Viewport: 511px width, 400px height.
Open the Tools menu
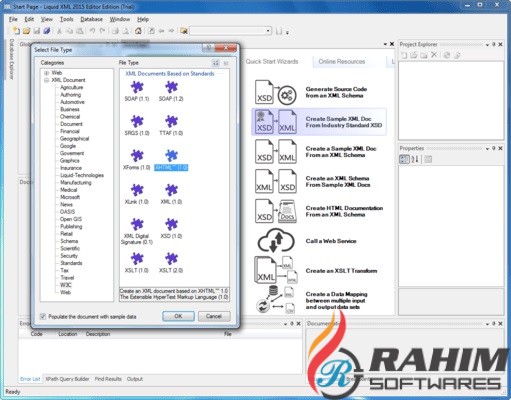(x=67, y=19)
